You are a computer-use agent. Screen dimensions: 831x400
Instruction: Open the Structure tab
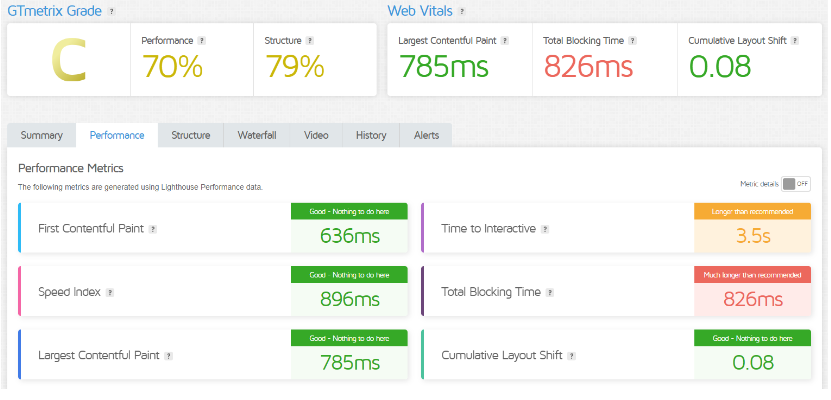point(191,135)
